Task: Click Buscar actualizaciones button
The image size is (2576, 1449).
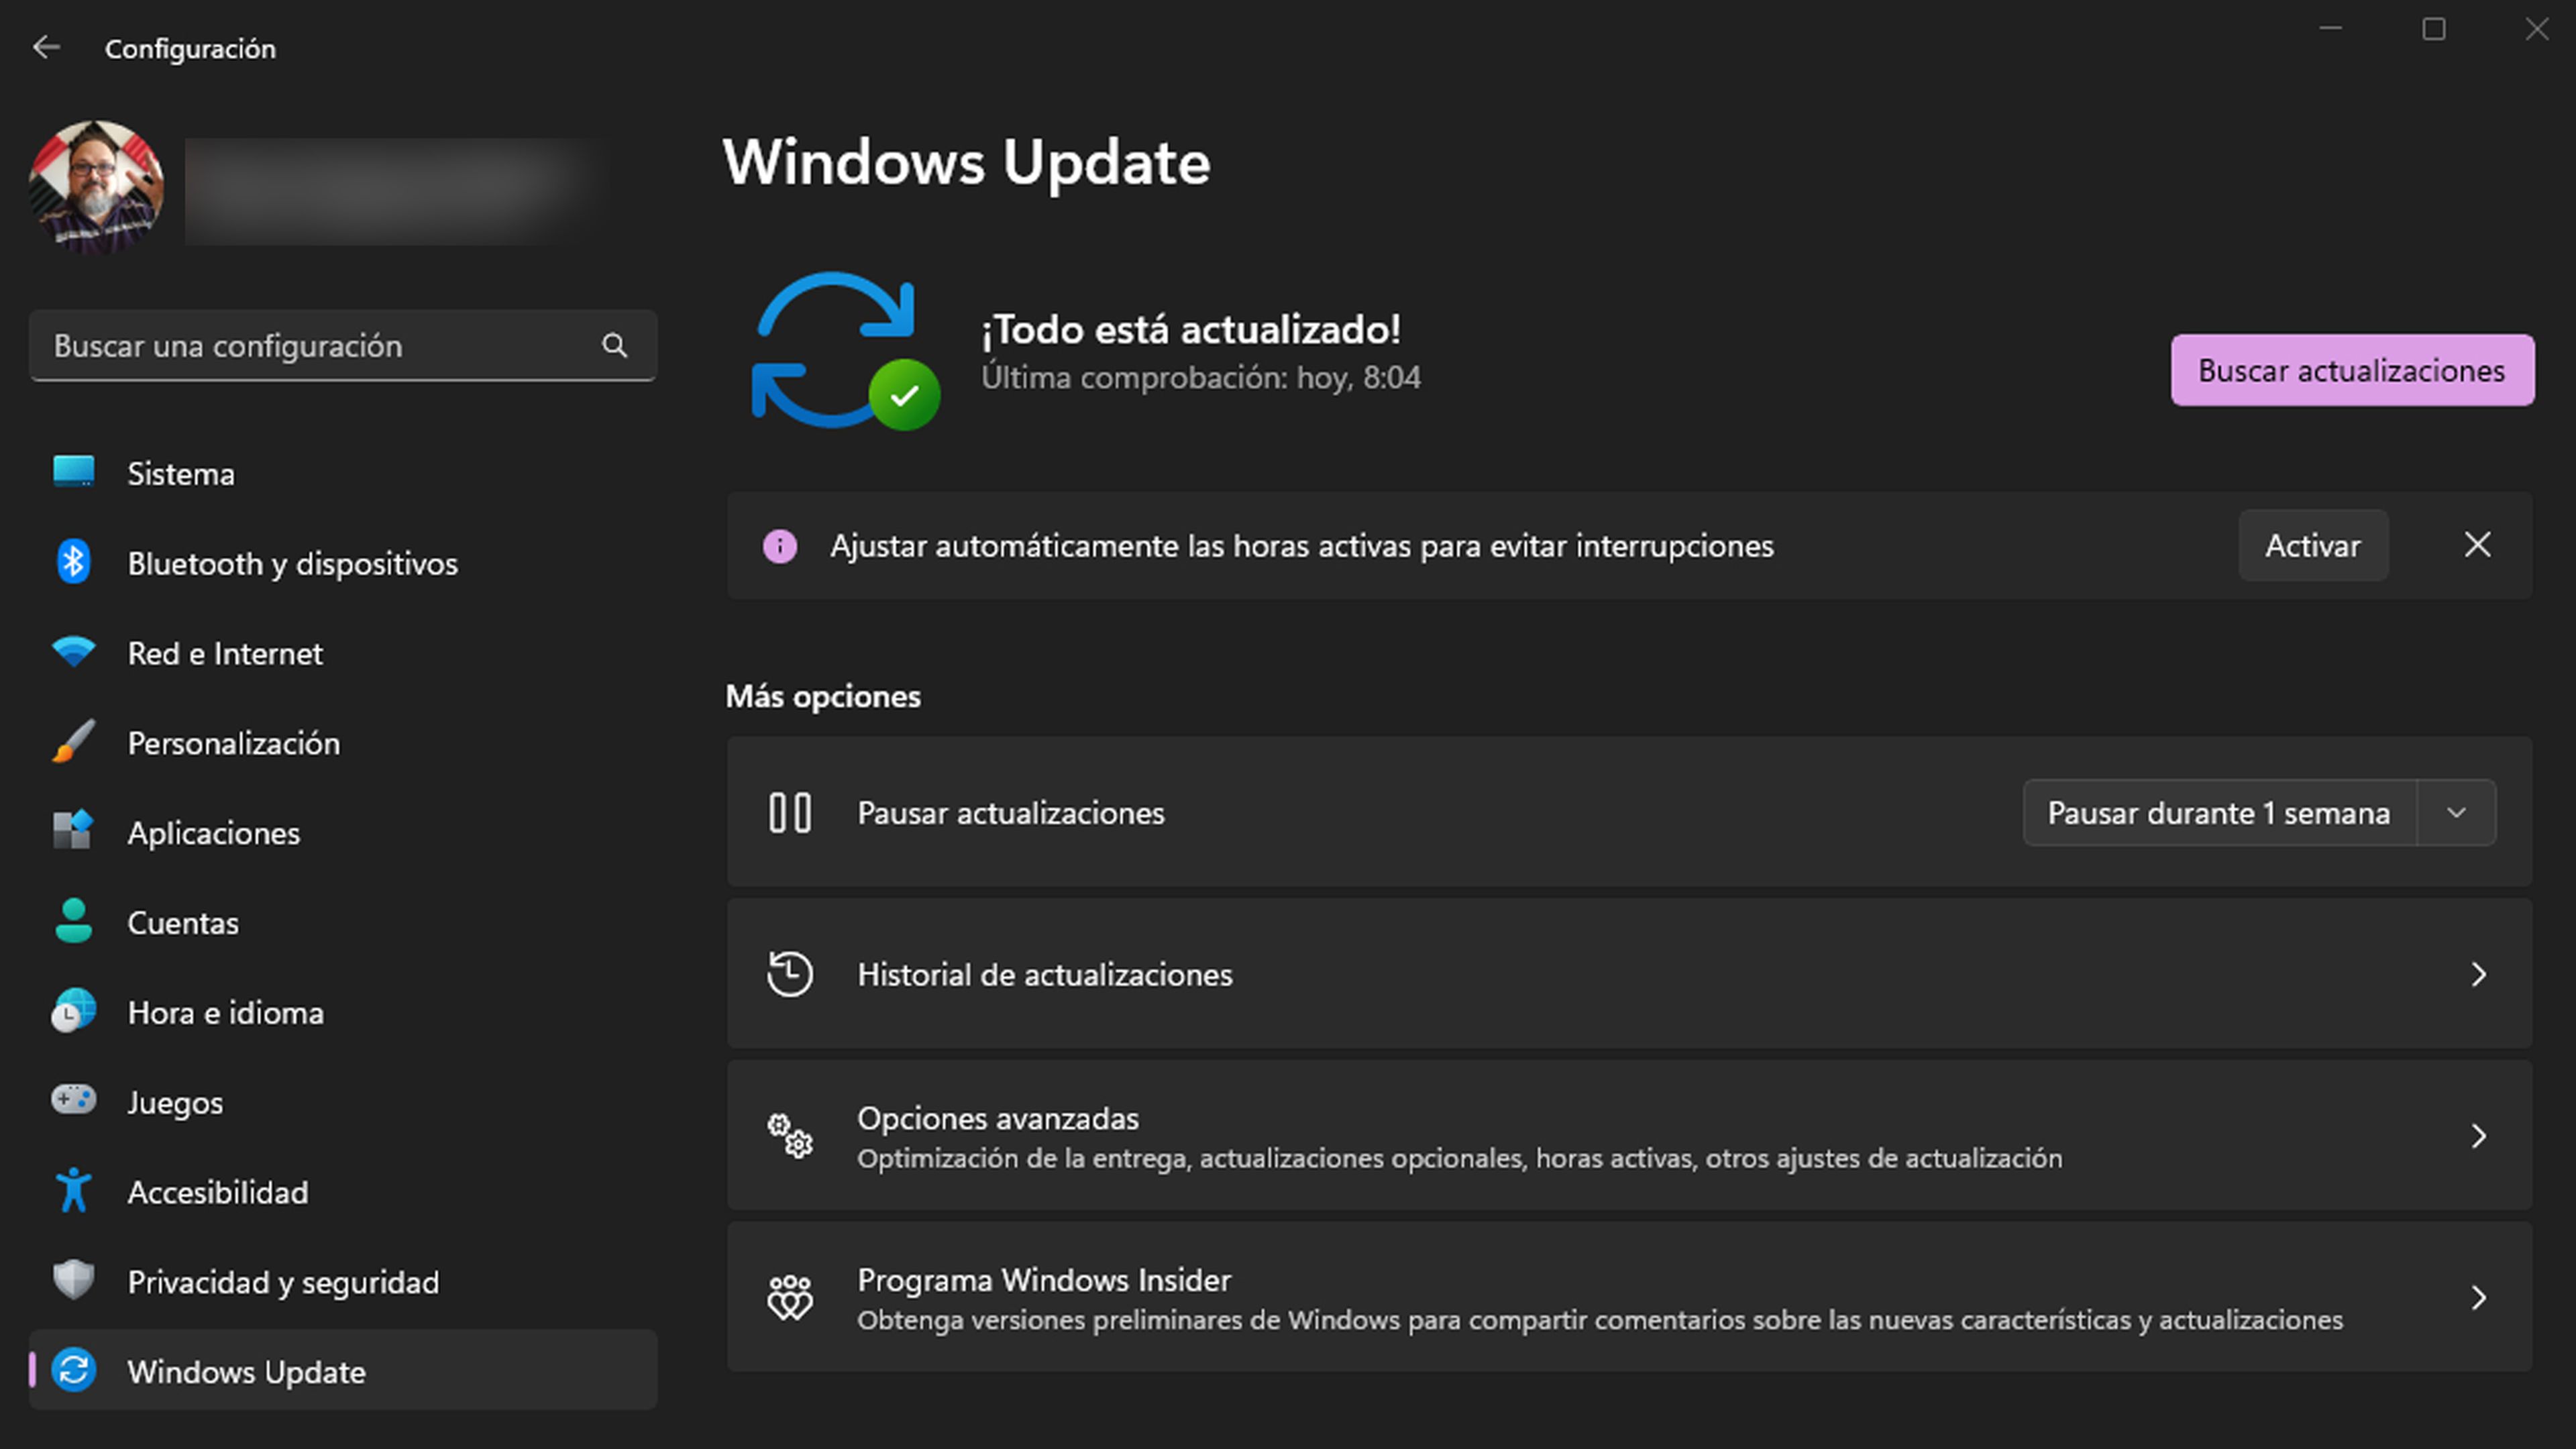Action: [2352, 370]
